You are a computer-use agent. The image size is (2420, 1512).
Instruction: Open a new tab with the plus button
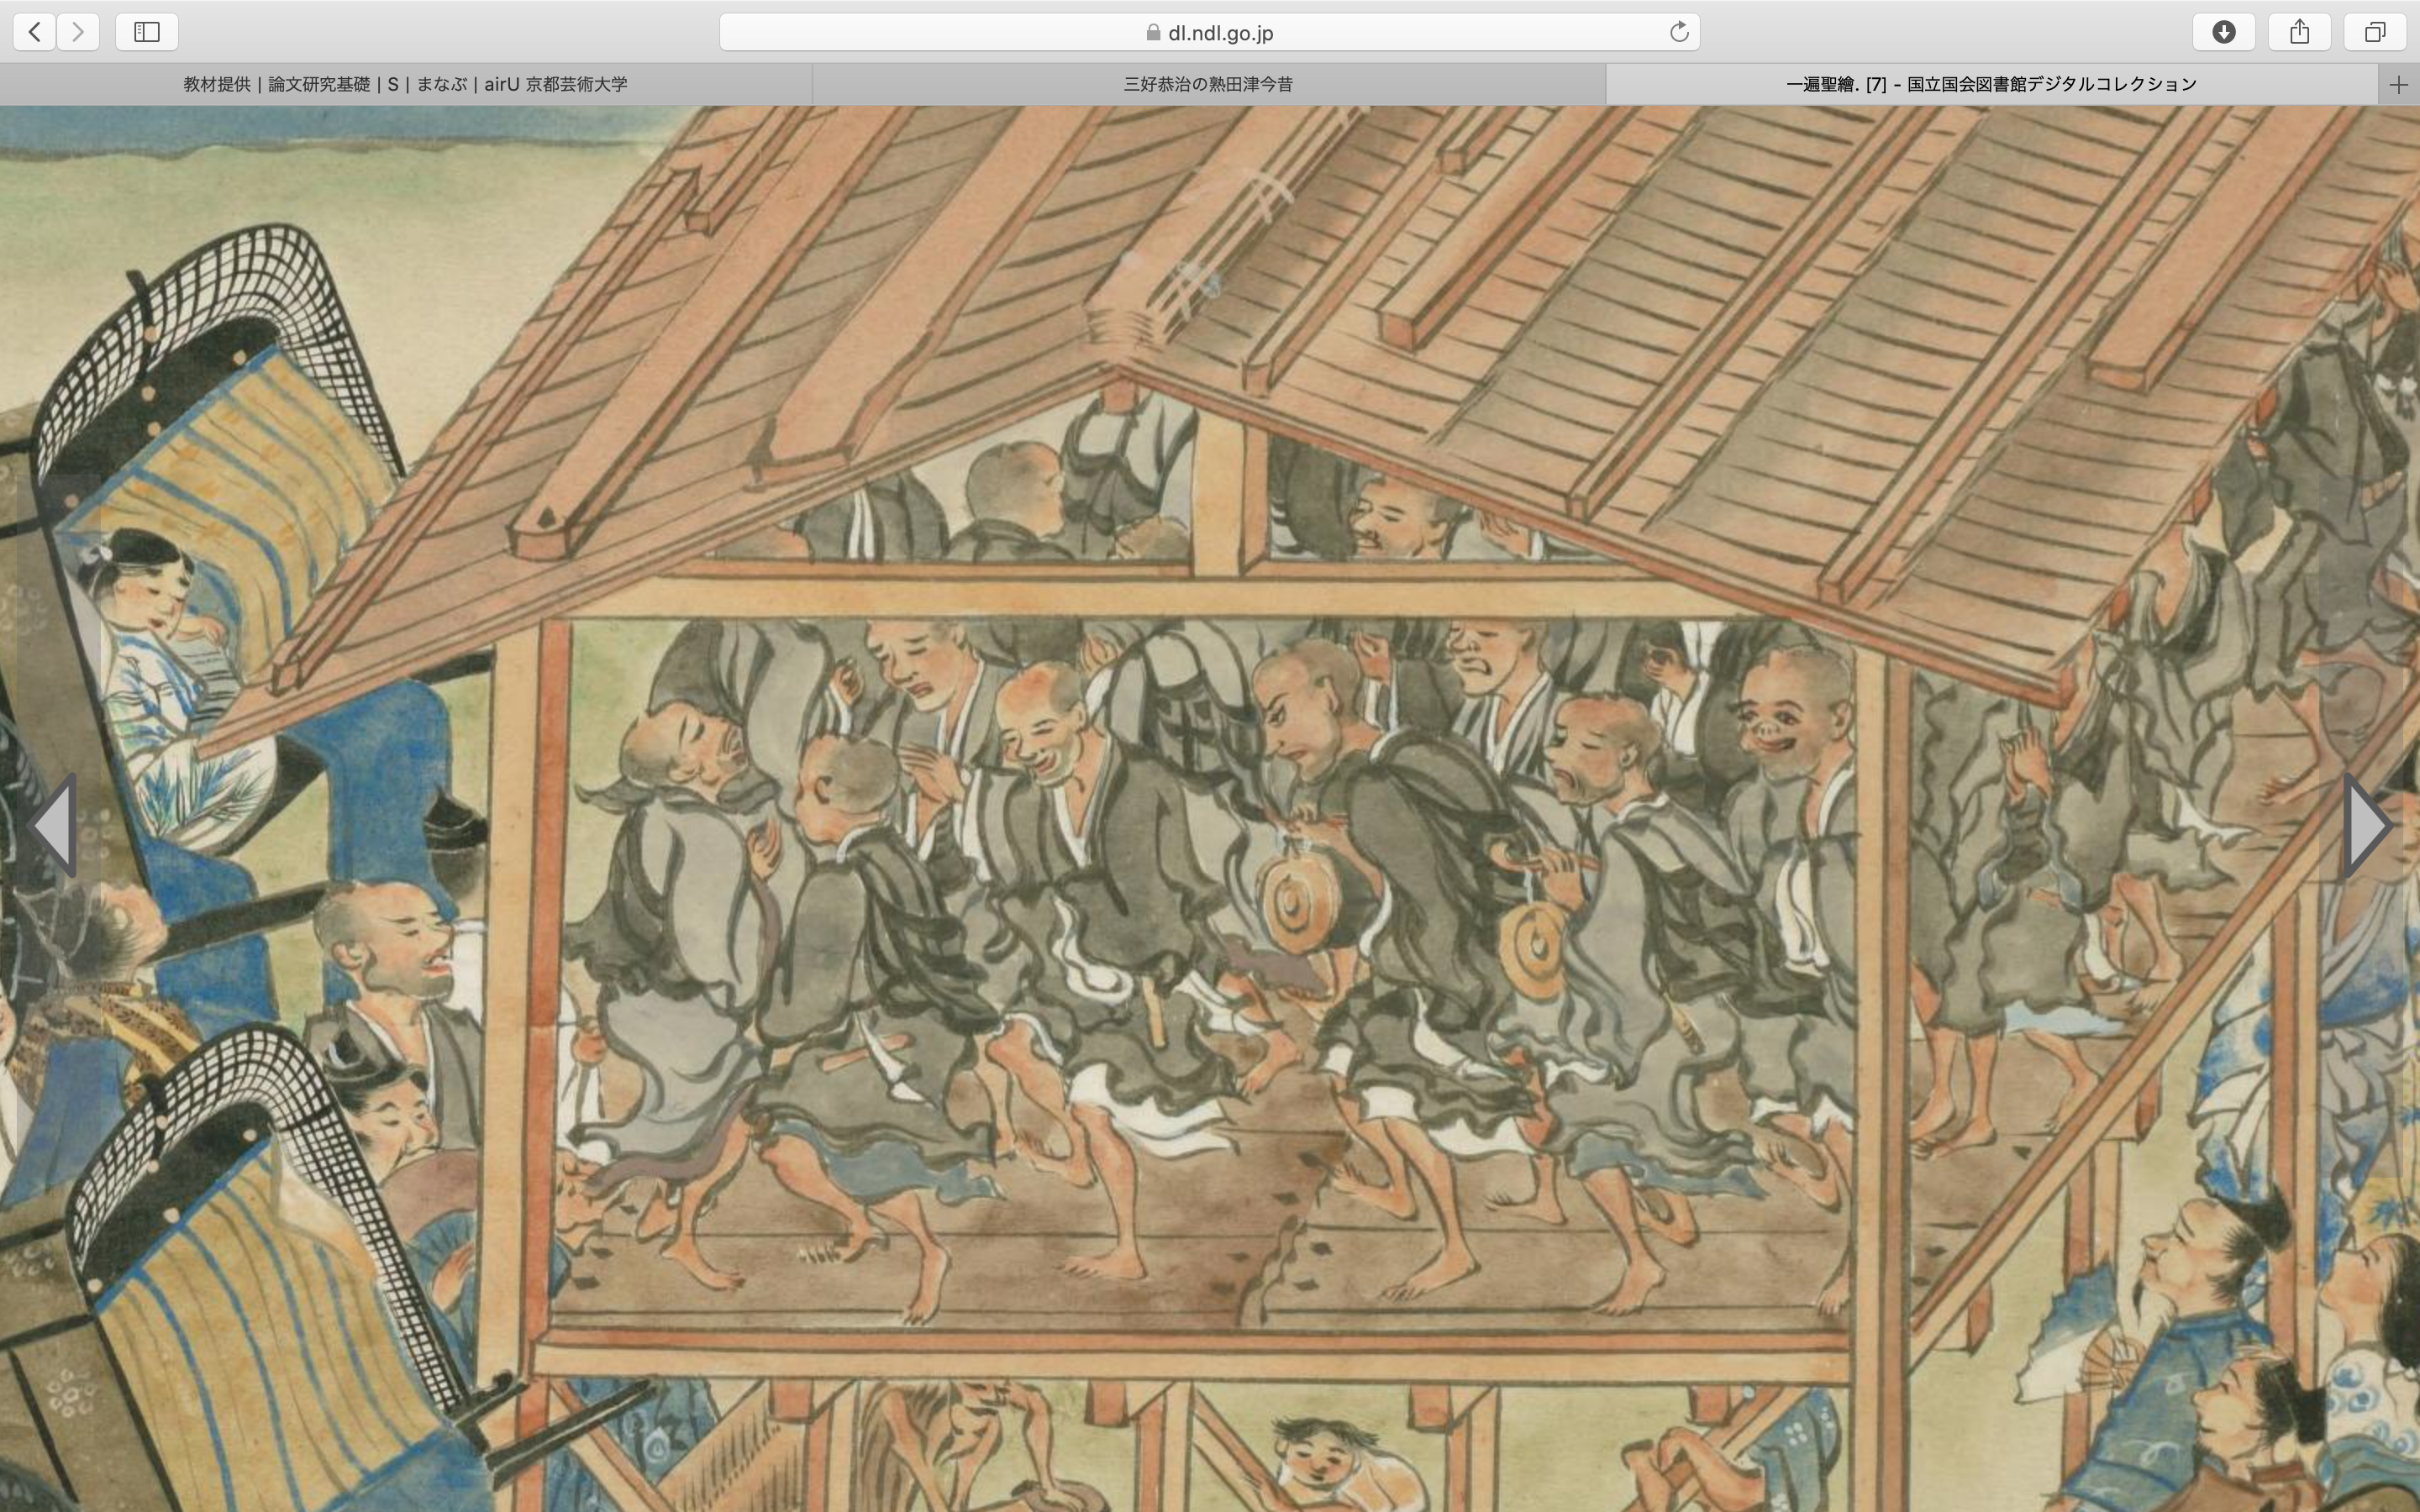point(2398,85)
